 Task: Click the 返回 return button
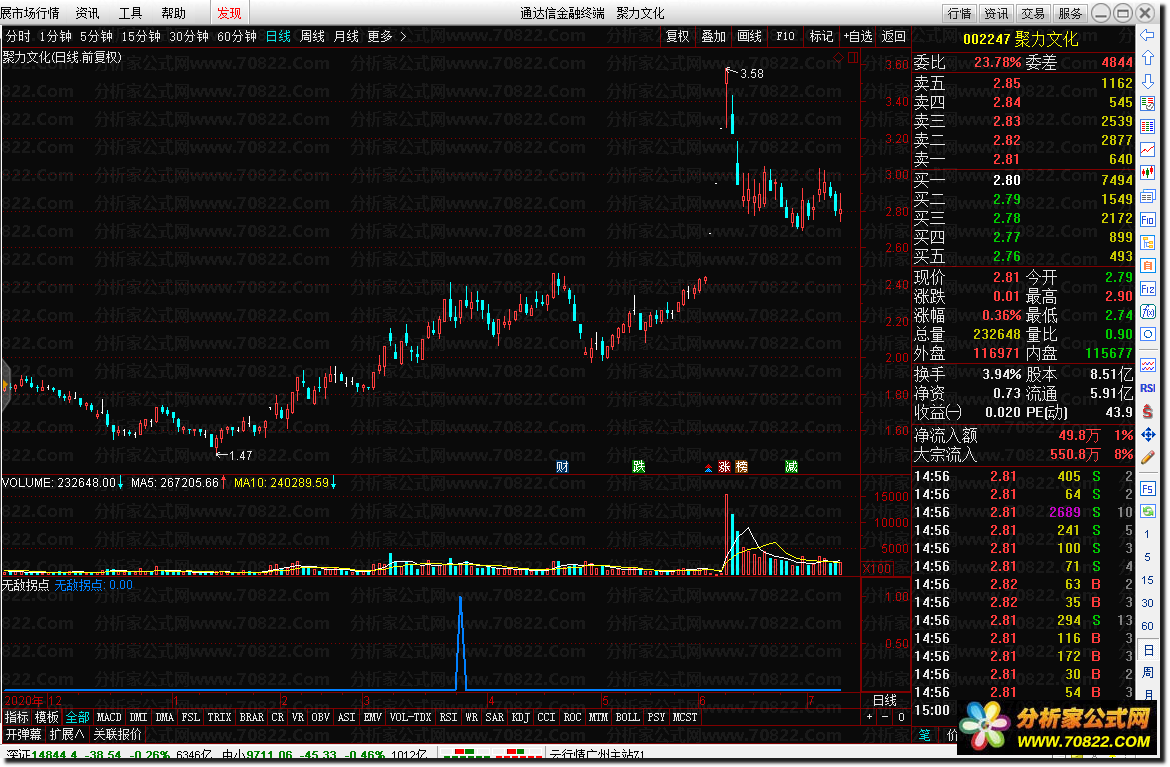point(893,36)
